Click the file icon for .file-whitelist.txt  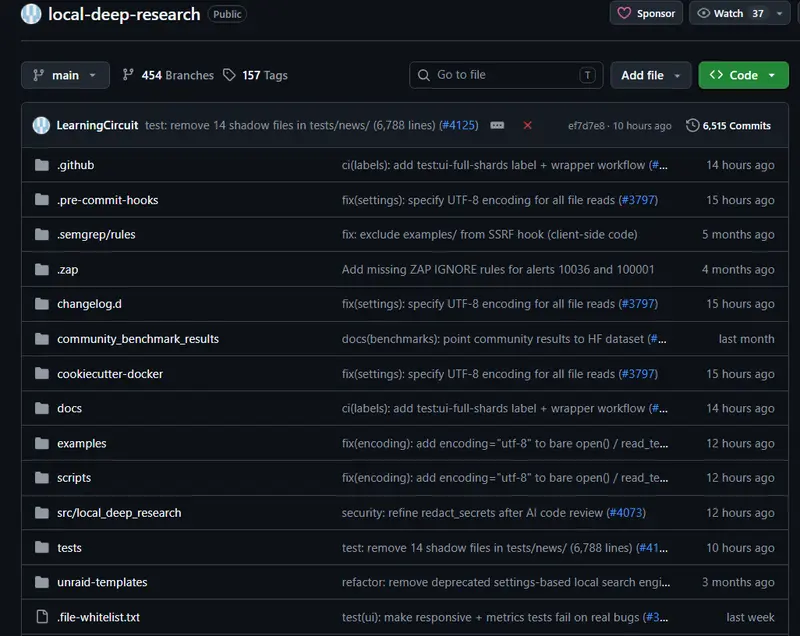pyautogui.click(x=42, y=617)
